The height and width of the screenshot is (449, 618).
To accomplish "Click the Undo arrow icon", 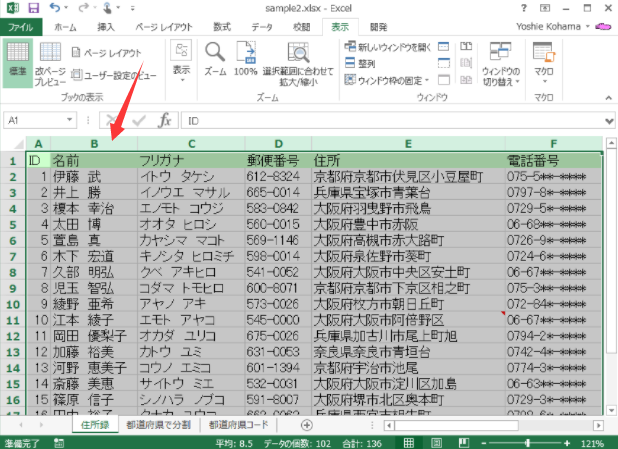I will click(x=55, y=7).
